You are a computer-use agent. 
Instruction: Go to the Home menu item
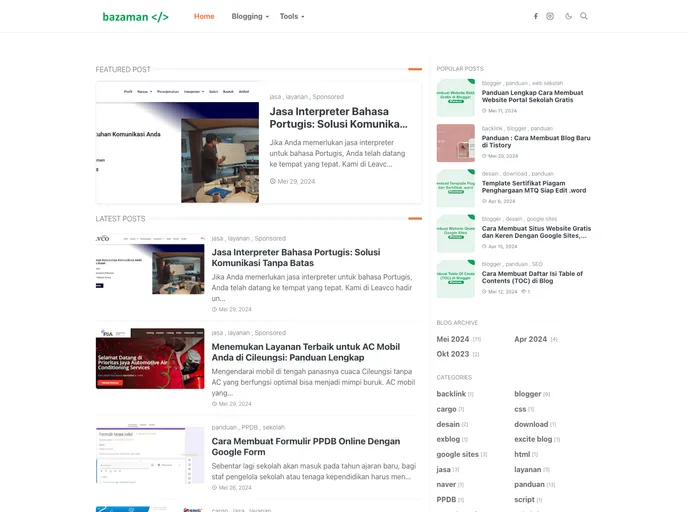point(204,17)
